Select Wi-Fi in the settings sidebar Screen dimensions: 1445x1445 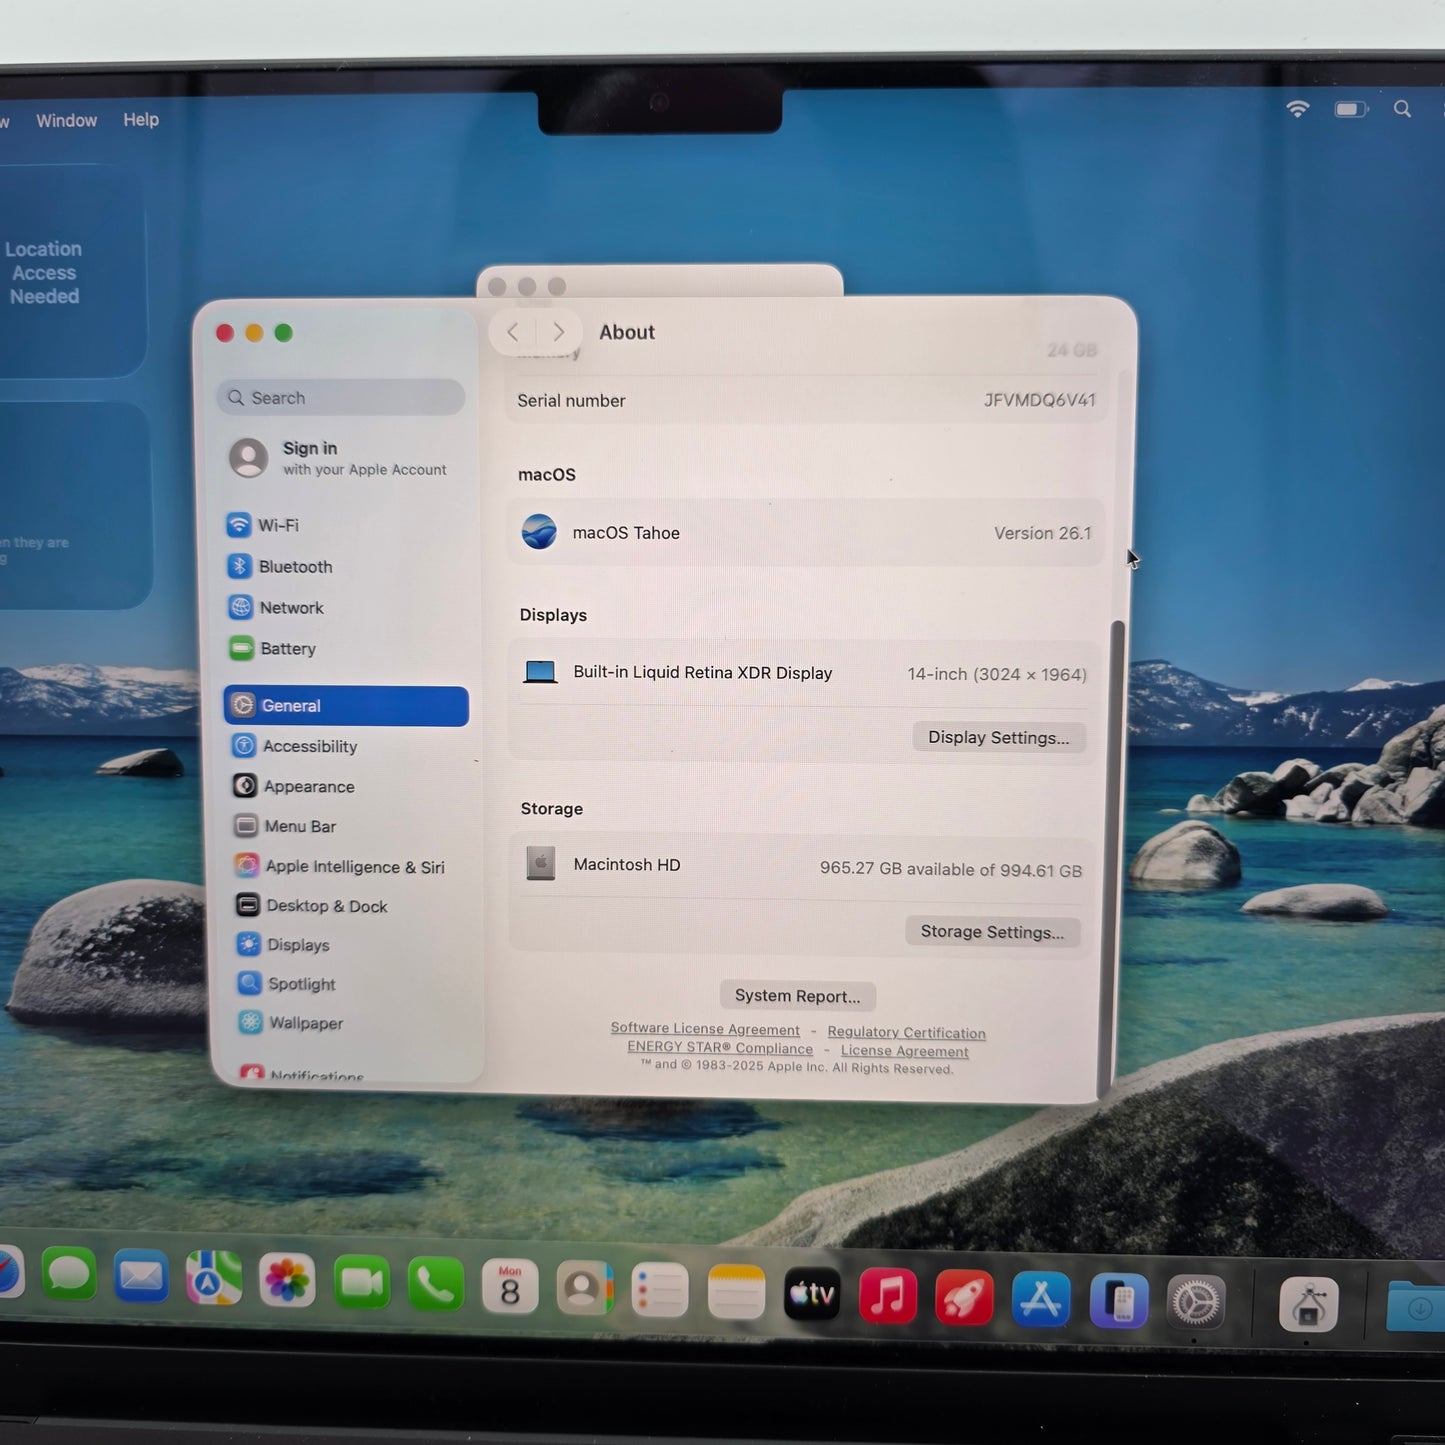click(x=278, y=525)
